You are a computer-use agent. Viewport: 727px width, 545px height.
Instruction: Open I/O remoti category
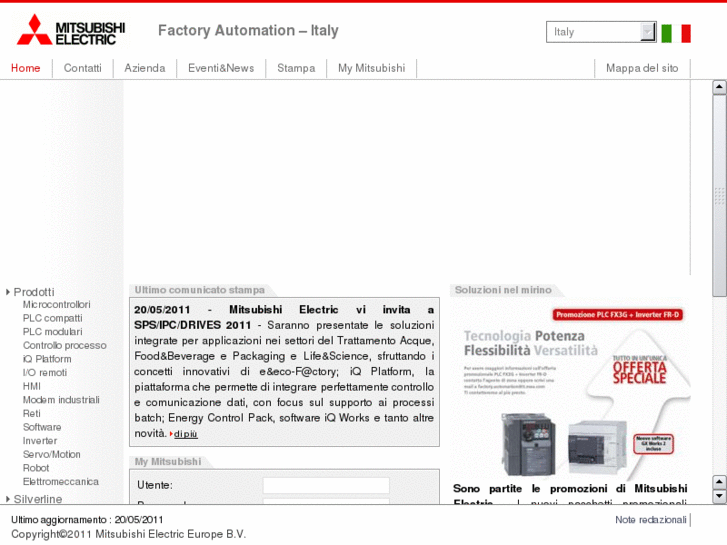pos(45,372)
